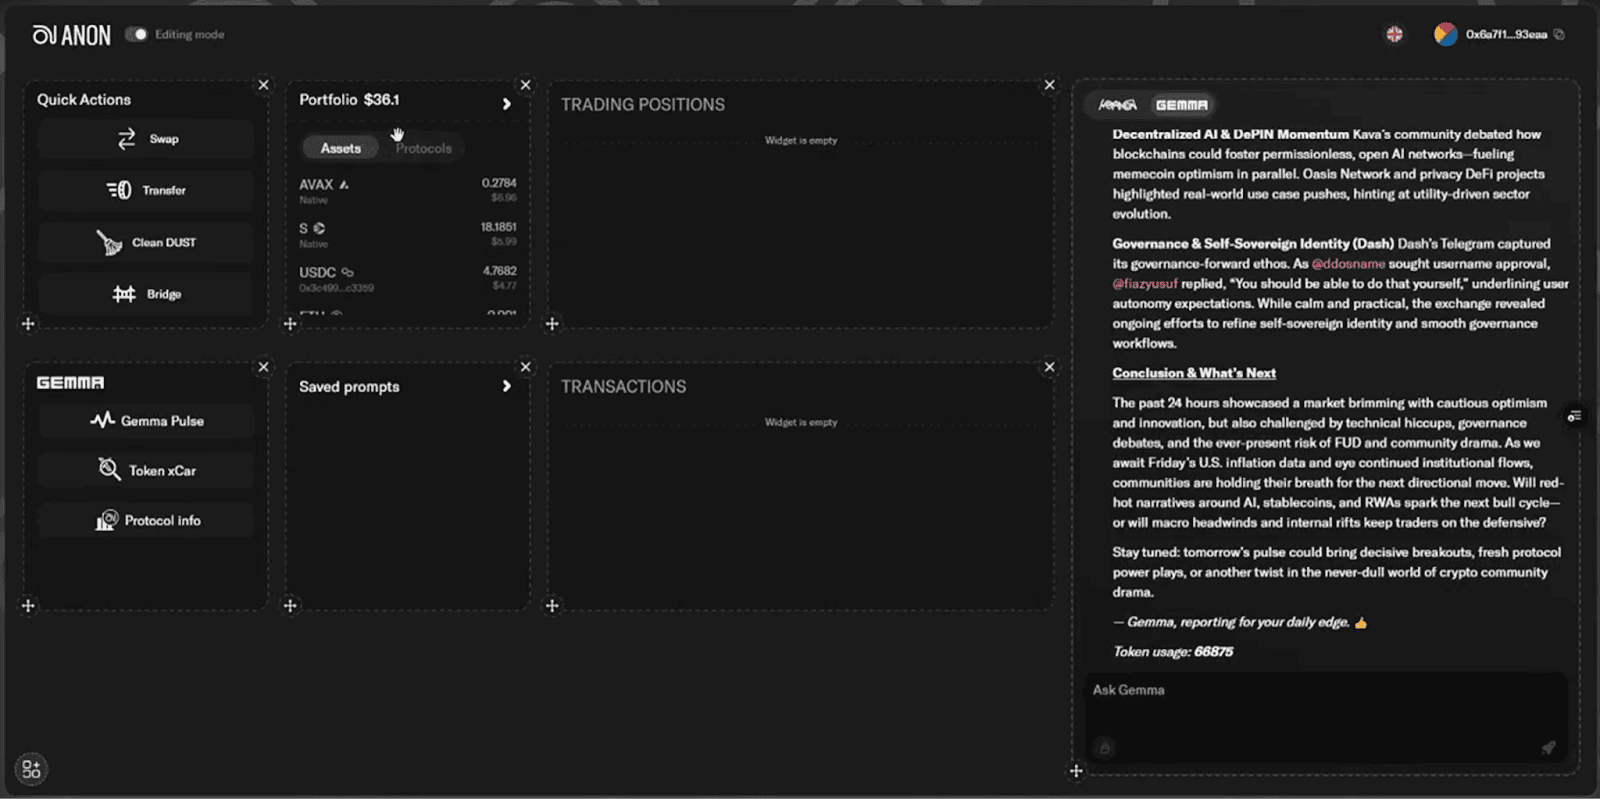Click the move handle of Trading Positions widget
Viewport: 1600px width, 799px height.
pos(552,324)
